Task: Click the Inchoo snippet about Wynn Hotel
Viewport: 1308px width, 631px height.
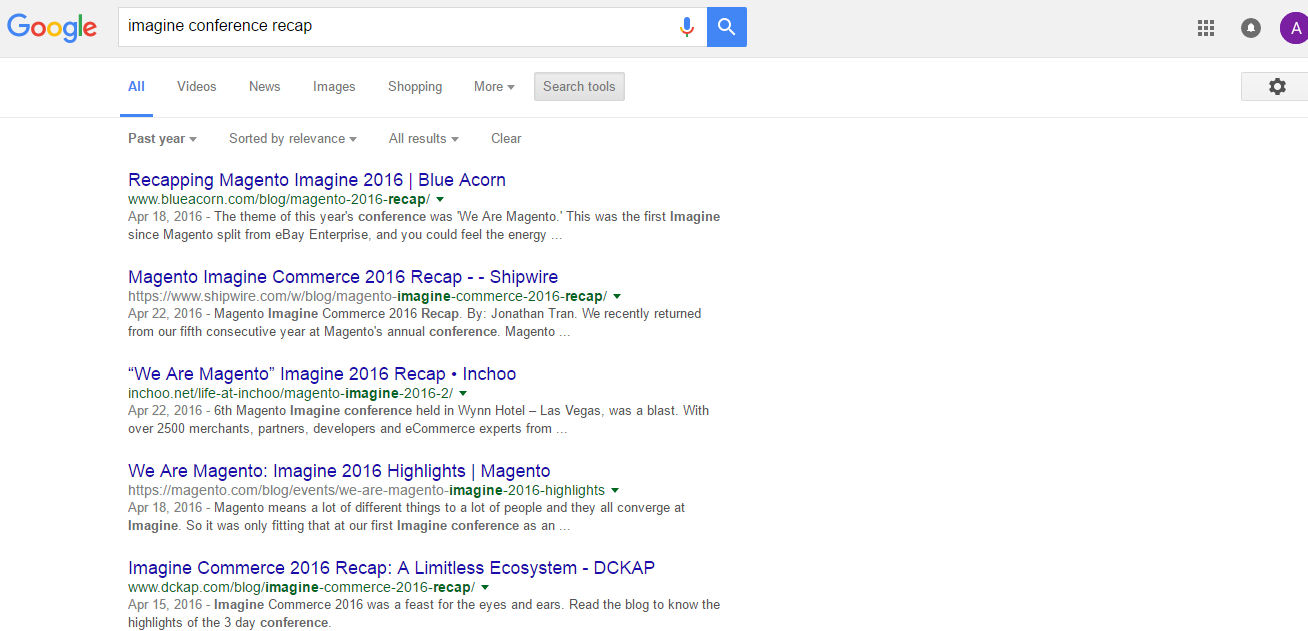Action: 419,420
